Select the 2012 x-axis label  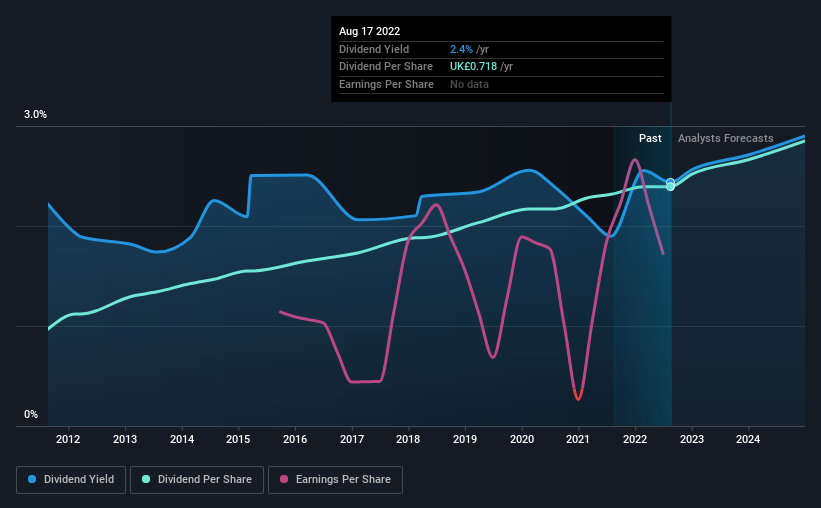coord(68,439)
